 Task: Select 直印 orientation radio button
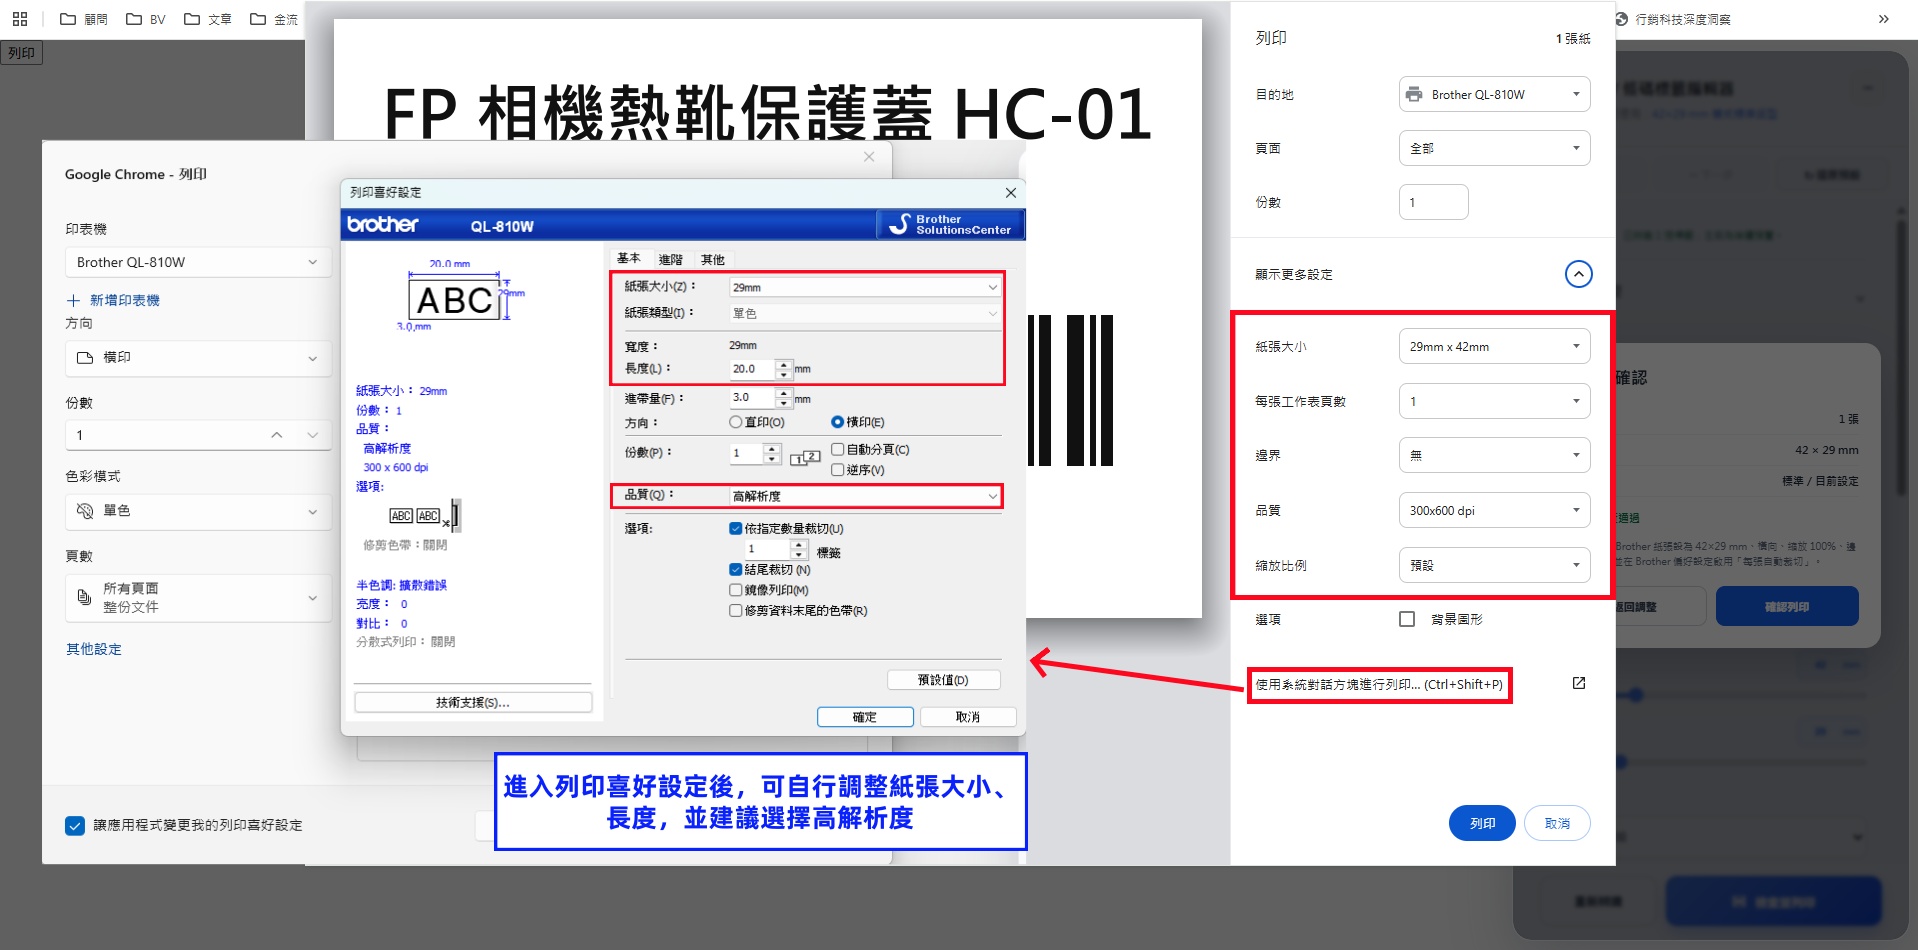(x=736, y=422)
